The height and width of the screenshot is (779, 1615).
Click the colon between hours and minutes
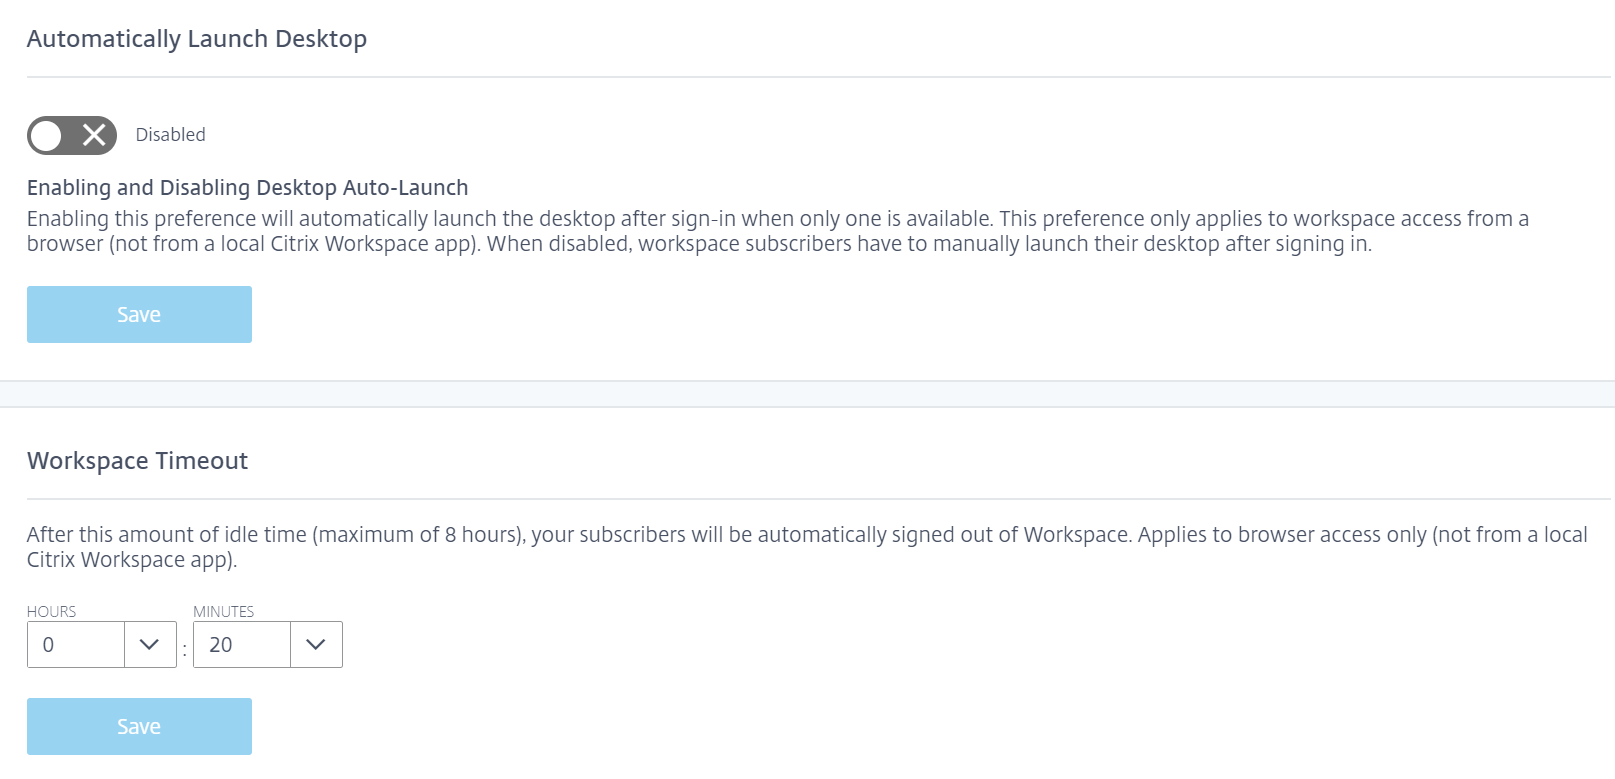(185, 649)
